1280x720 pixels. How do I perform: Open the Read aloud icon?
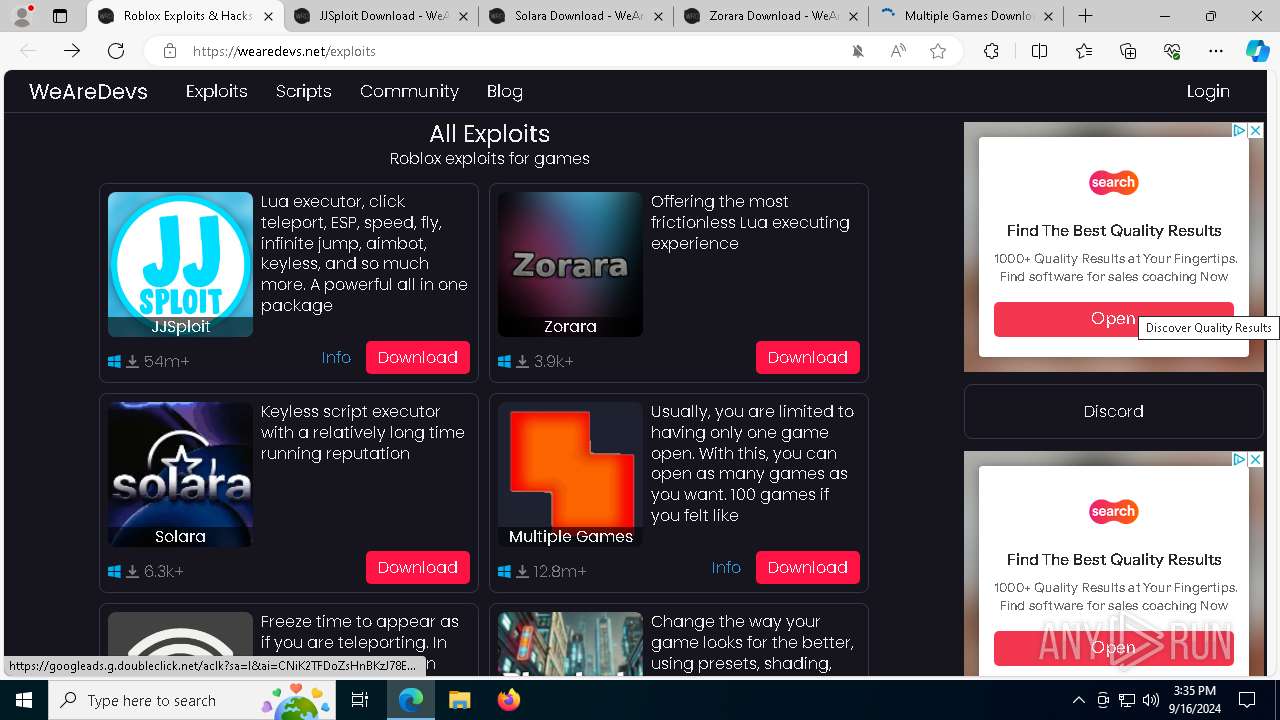point(898,51)
